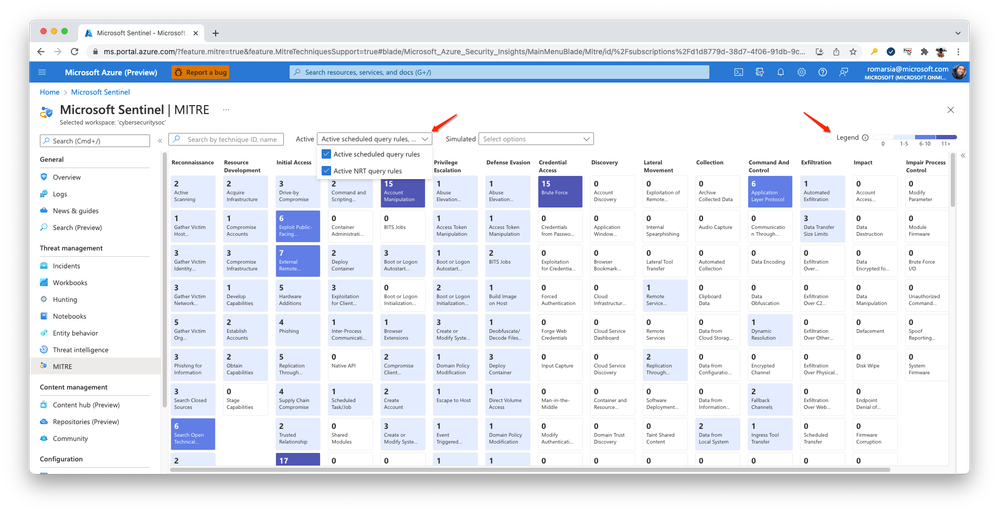Screen dimensions: 999x513
Task: Open the help question mark icon
Action: click(x=823, y=73)
